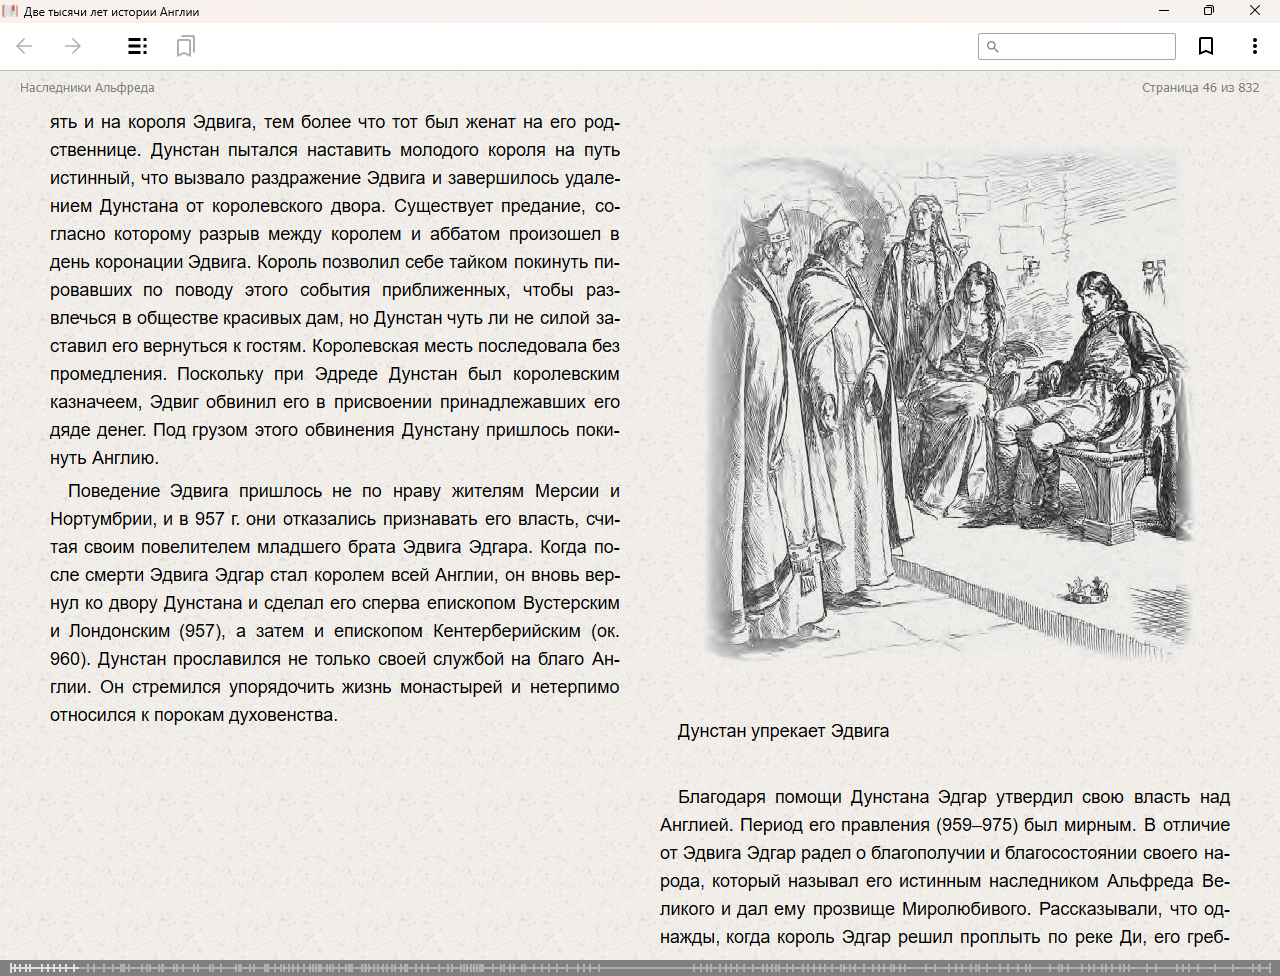Viewport: 1280px width, 976px height.
Task: Click the chapter title Наследники Альфреда
Action: (87, 88)
